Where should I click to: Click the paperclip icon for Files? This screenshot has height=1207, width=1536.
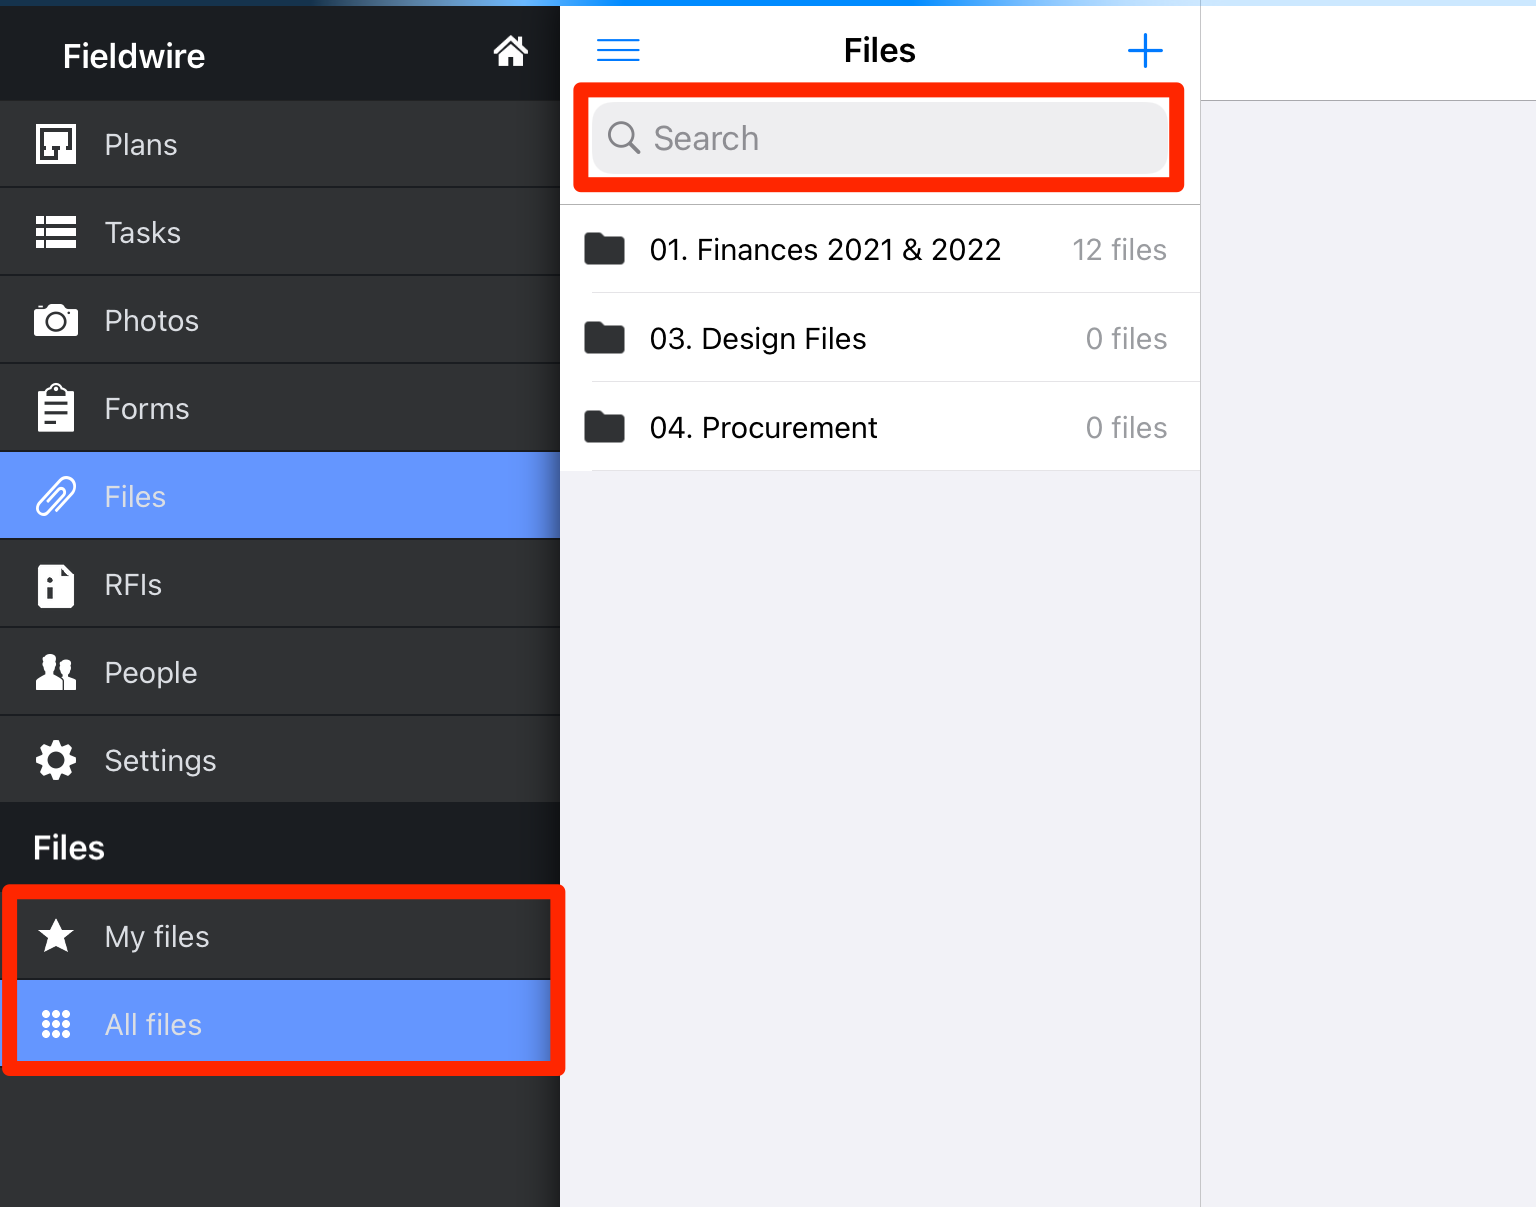click(56, 496)
